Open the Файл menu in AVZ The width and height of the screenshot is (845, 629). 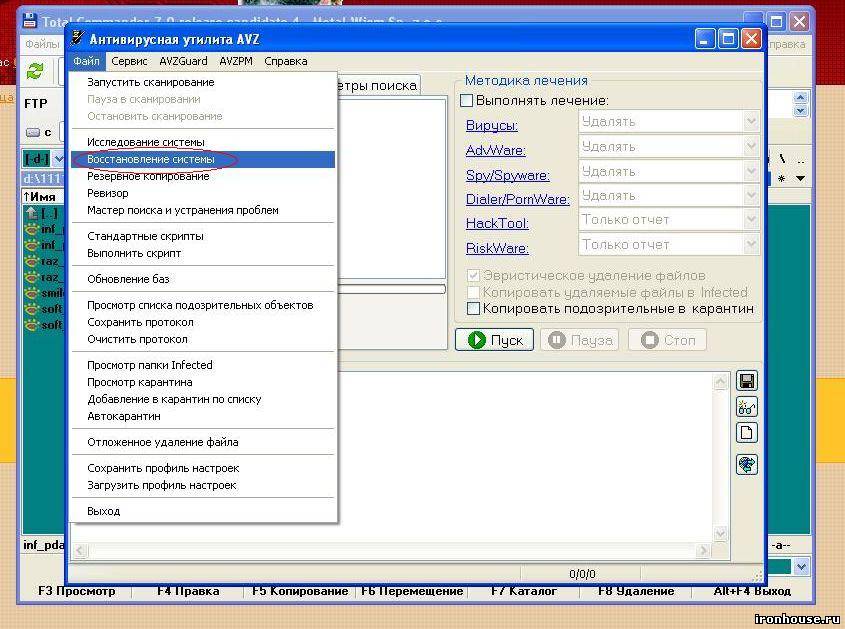click(86, 61)
